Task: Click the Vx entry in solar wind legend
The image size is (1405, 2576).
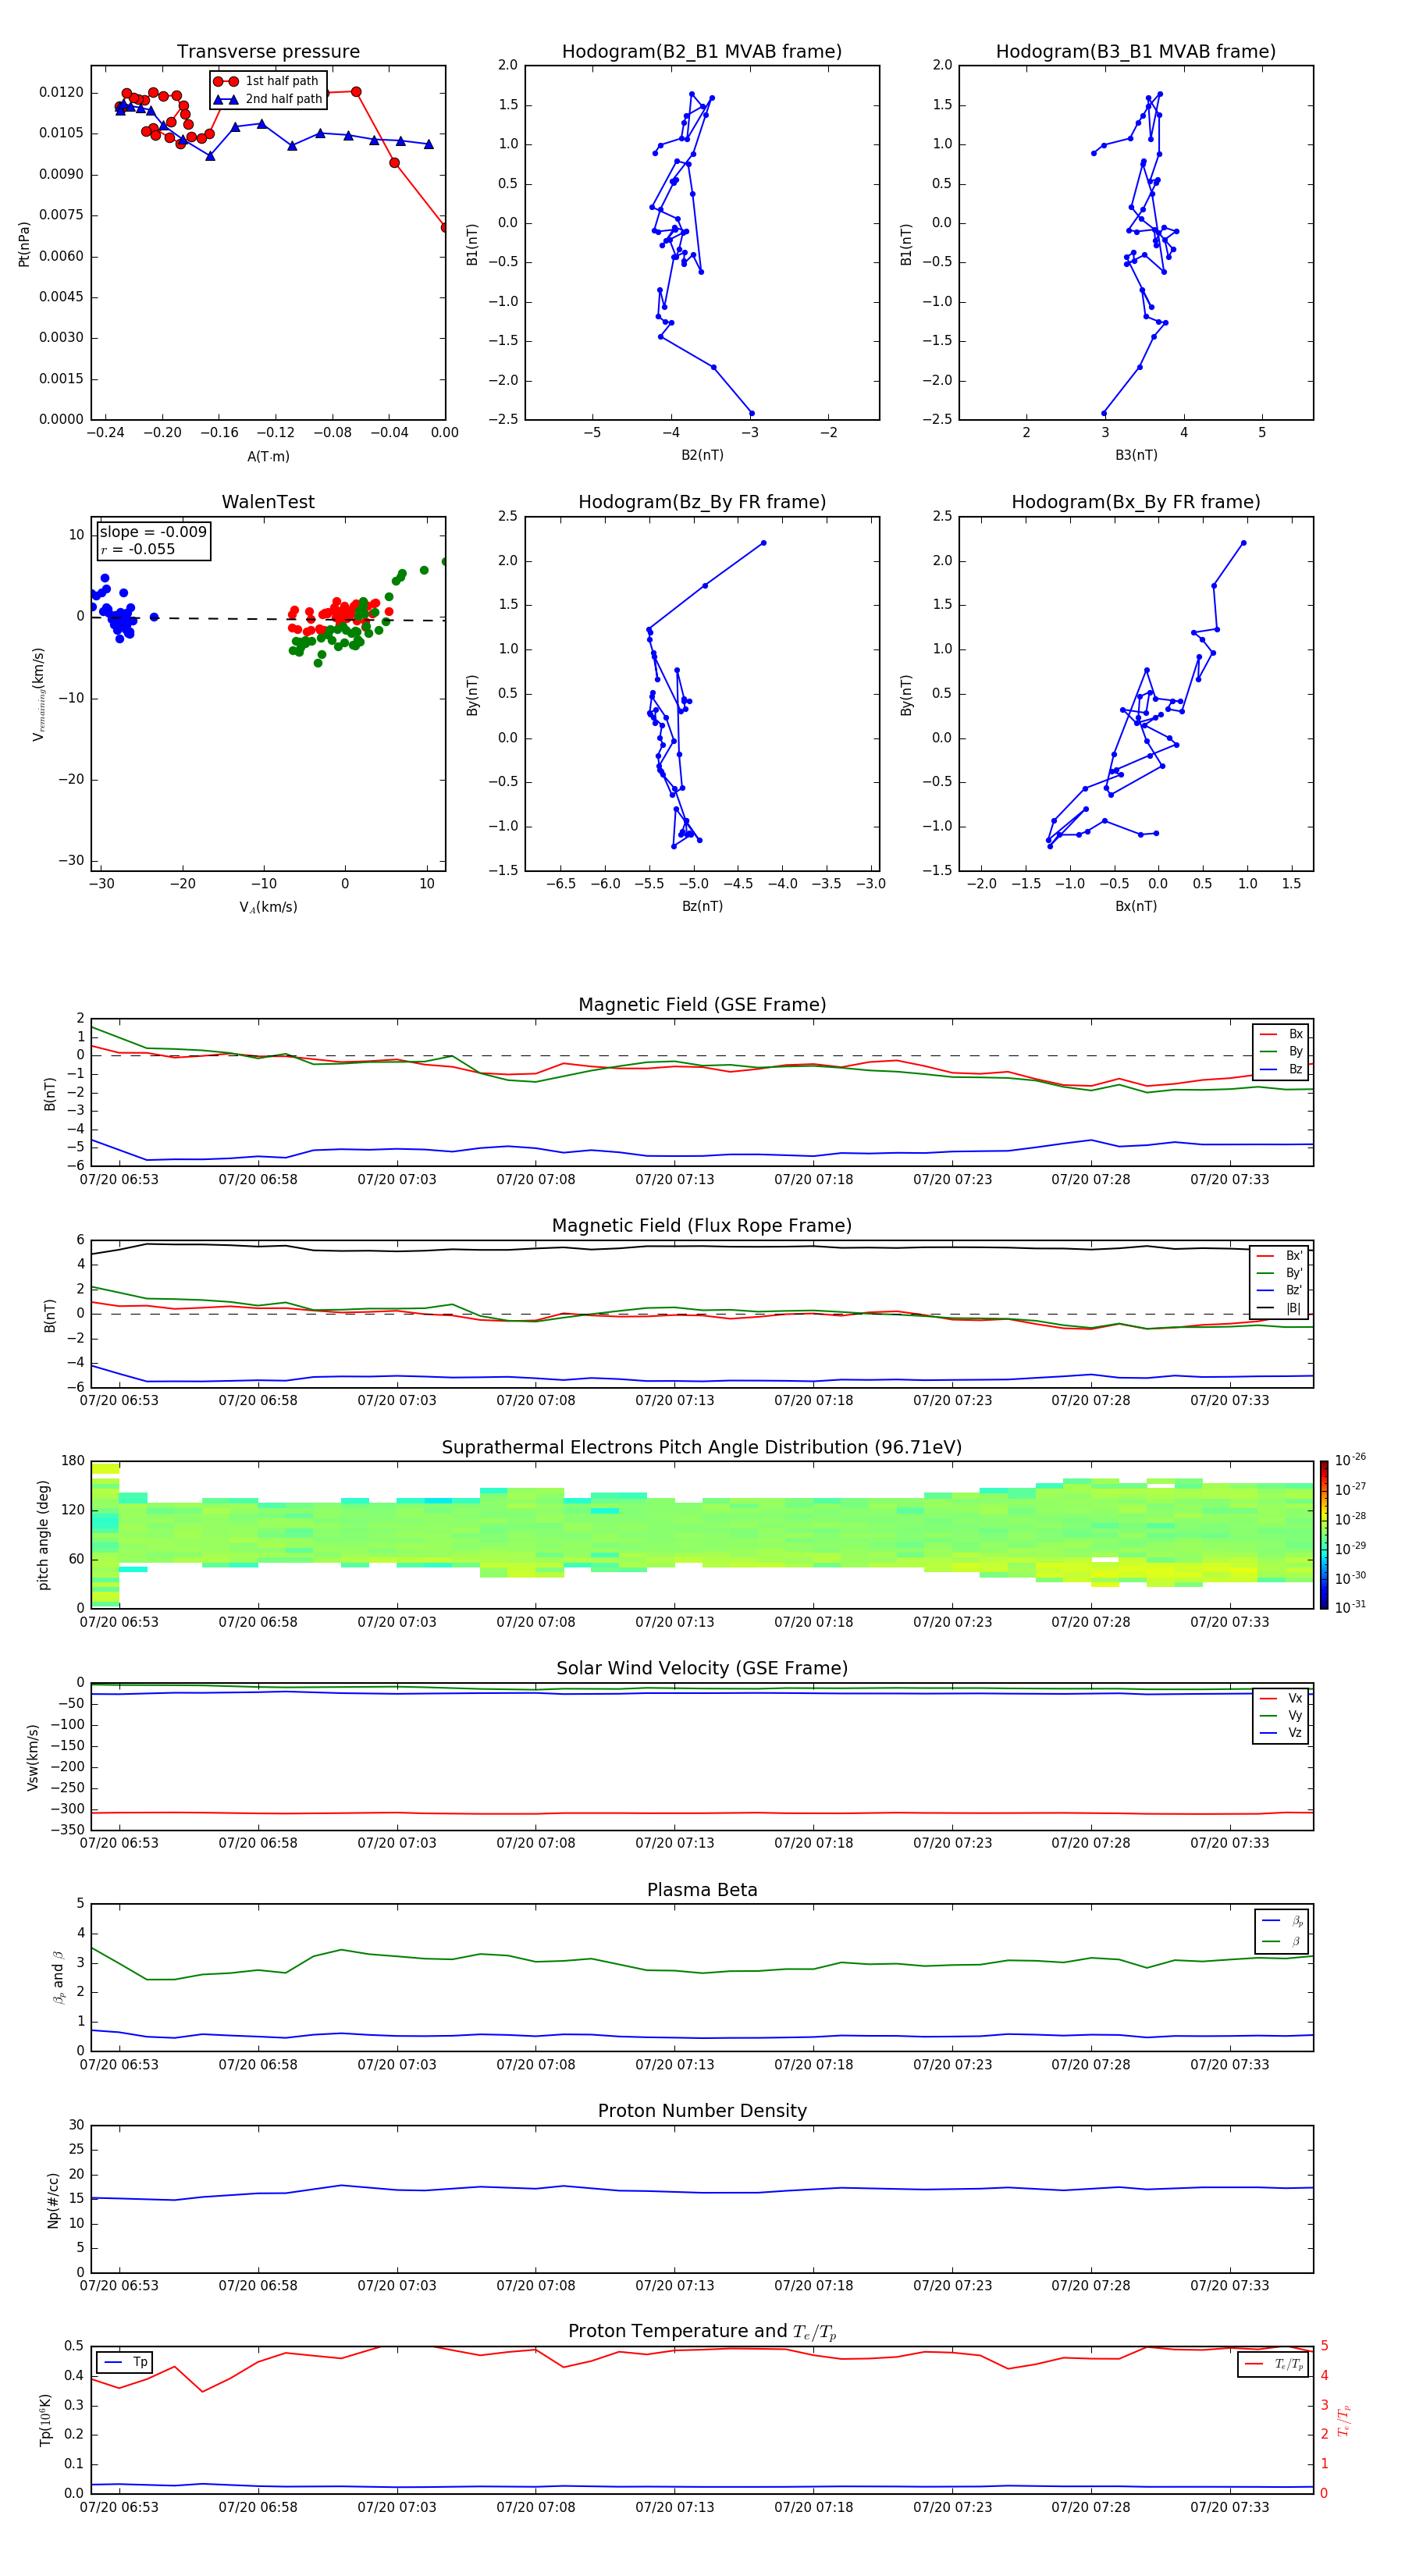Action: 1281,1699
